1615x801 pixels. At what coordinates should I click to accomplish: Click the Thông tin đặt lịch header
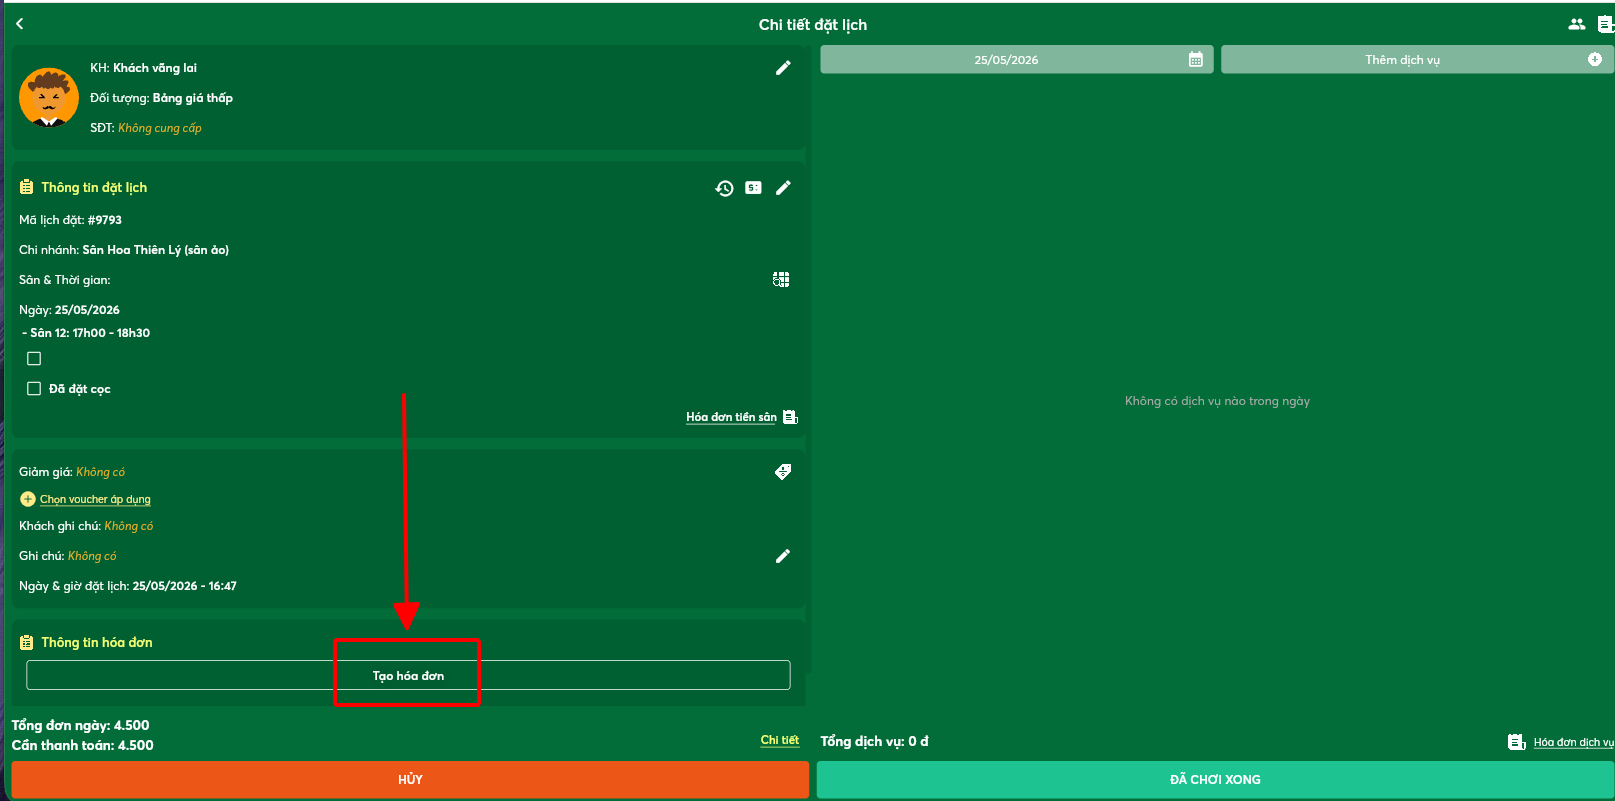point(94,187)
